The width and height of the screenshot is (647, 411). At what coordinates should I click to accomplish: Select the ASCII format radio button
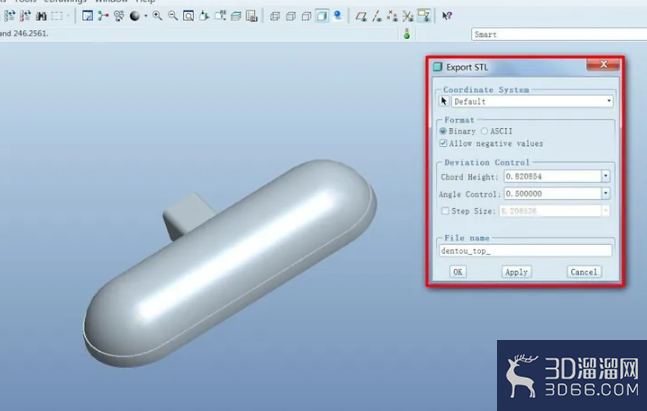tap(484, 131)
